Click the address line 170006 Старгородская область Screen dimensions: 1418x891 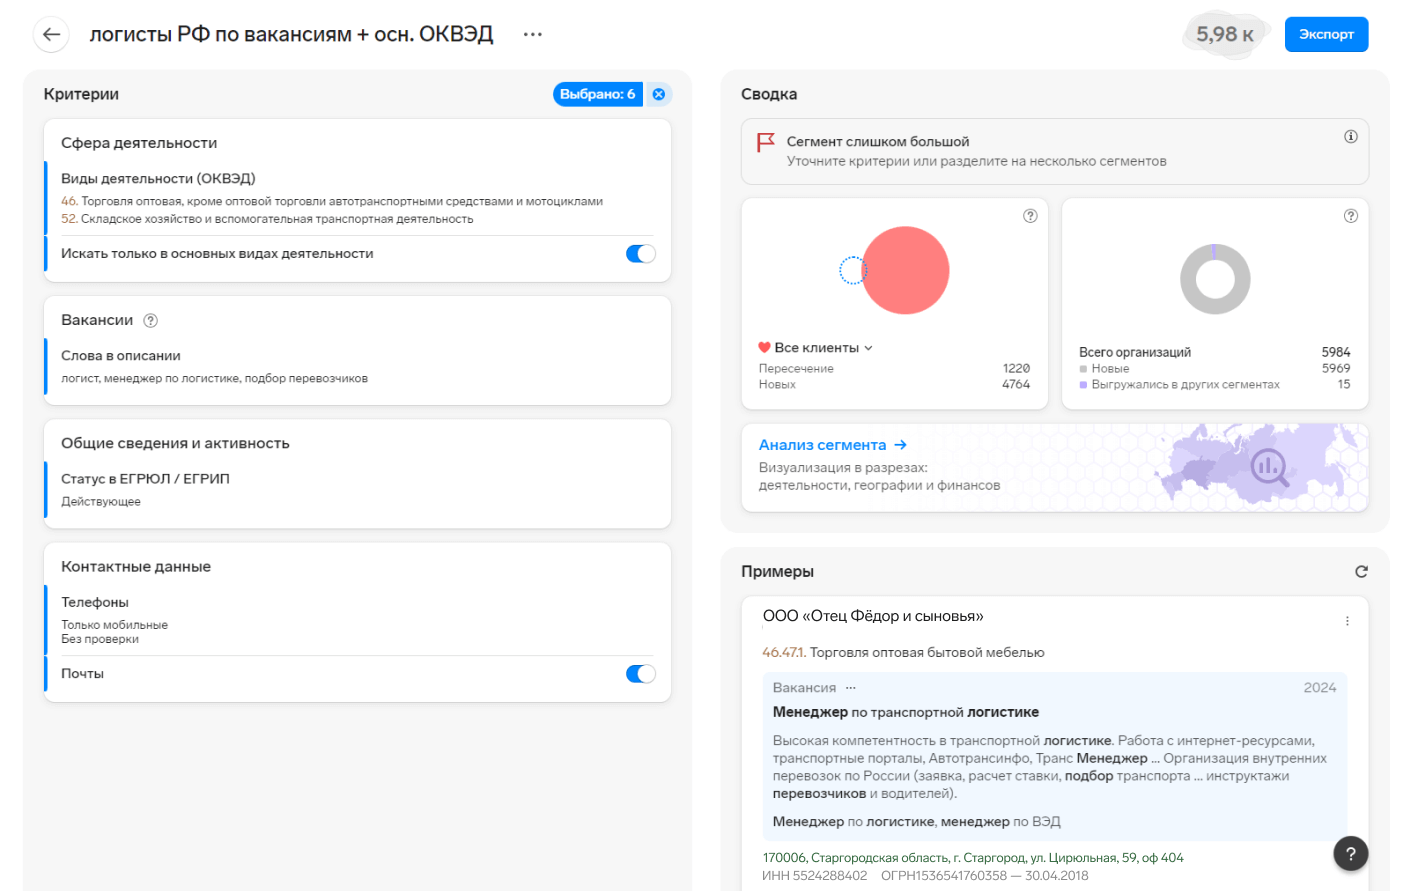973,858
